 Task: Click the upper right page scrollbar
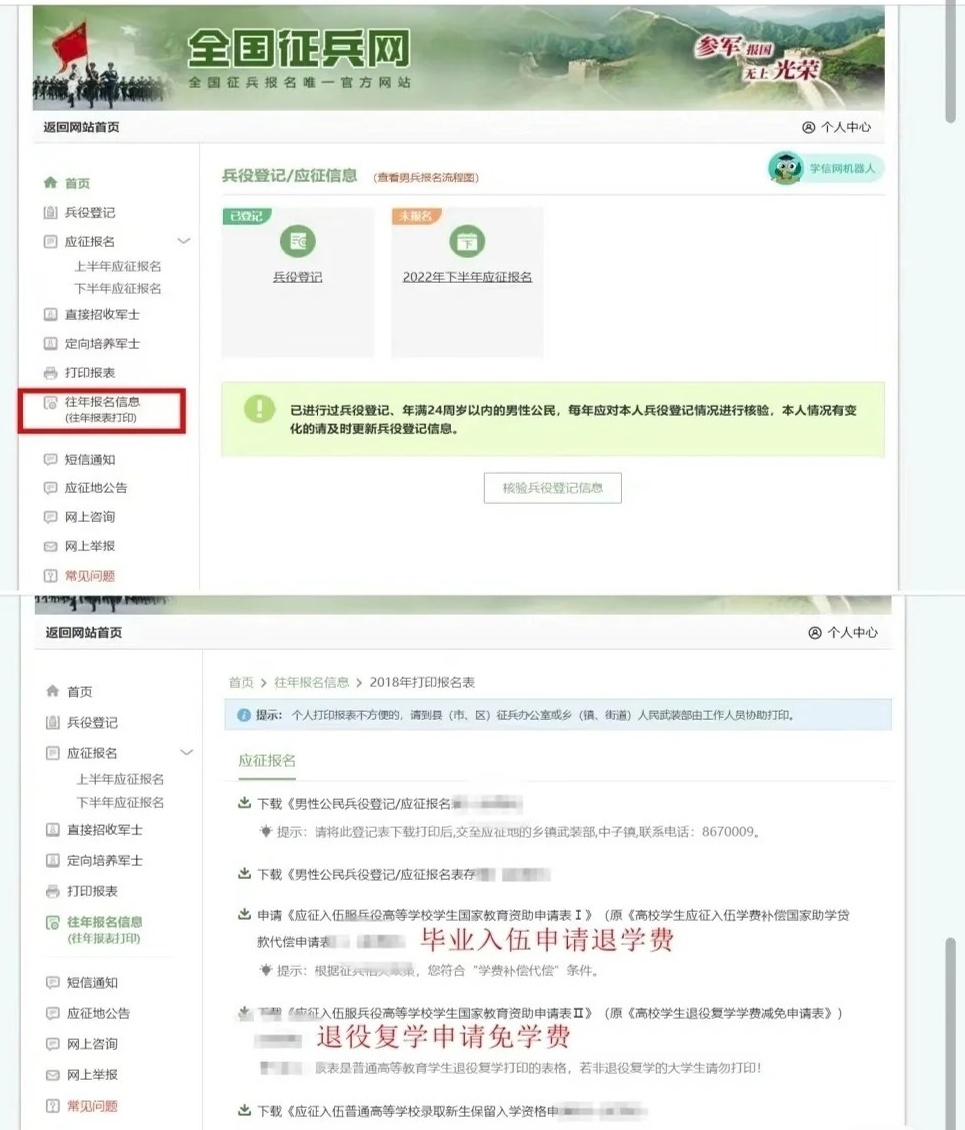point(952,63)
